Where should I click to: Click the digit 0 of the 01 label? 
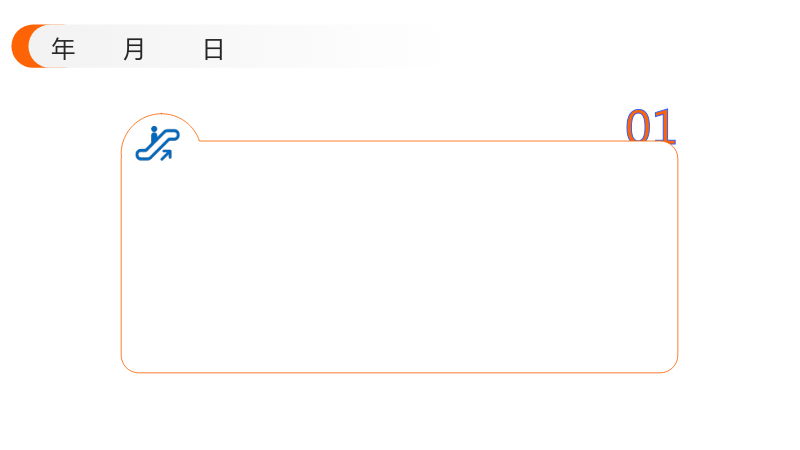point(638,126)
